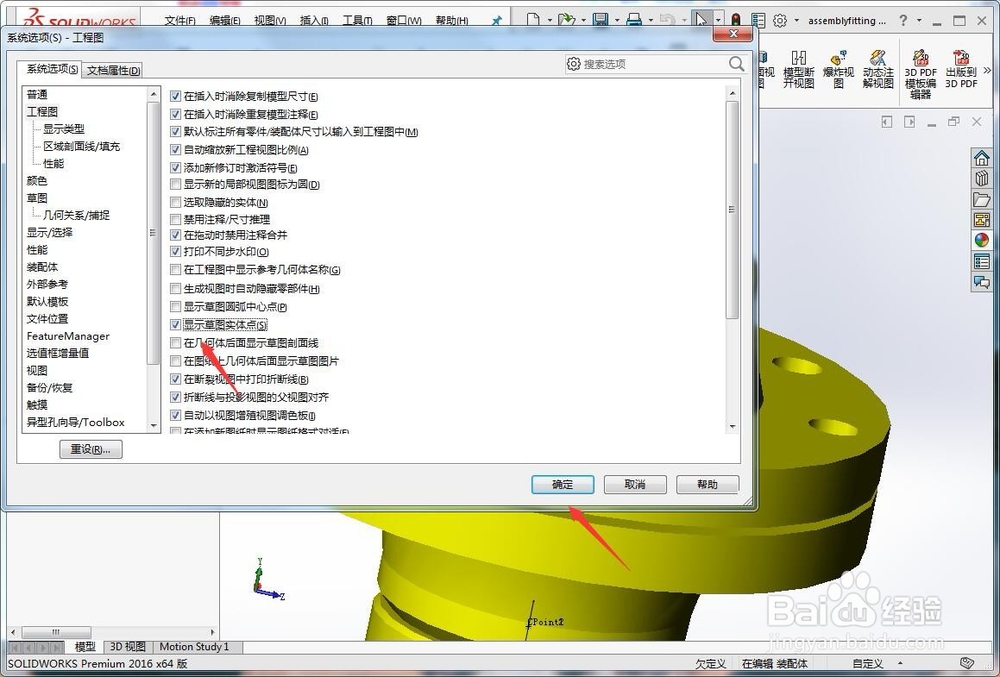Open the 工具(T) menu
Screen dimensions: 1000x677
tap(357, 20)
